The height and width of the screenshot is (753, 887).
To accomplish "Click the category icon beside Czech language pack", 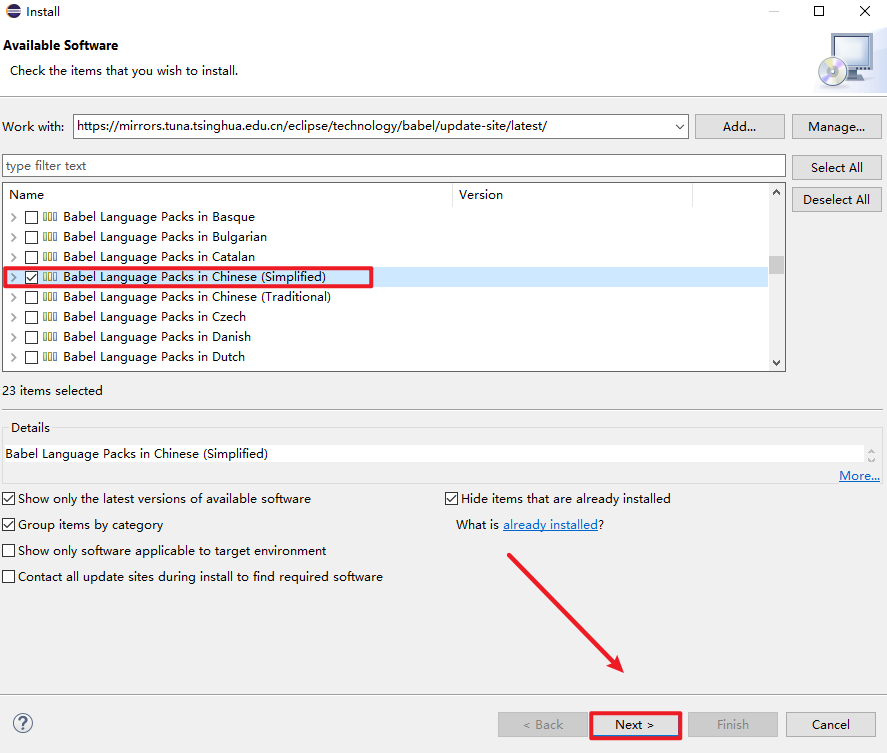I will tap(50, 317).
